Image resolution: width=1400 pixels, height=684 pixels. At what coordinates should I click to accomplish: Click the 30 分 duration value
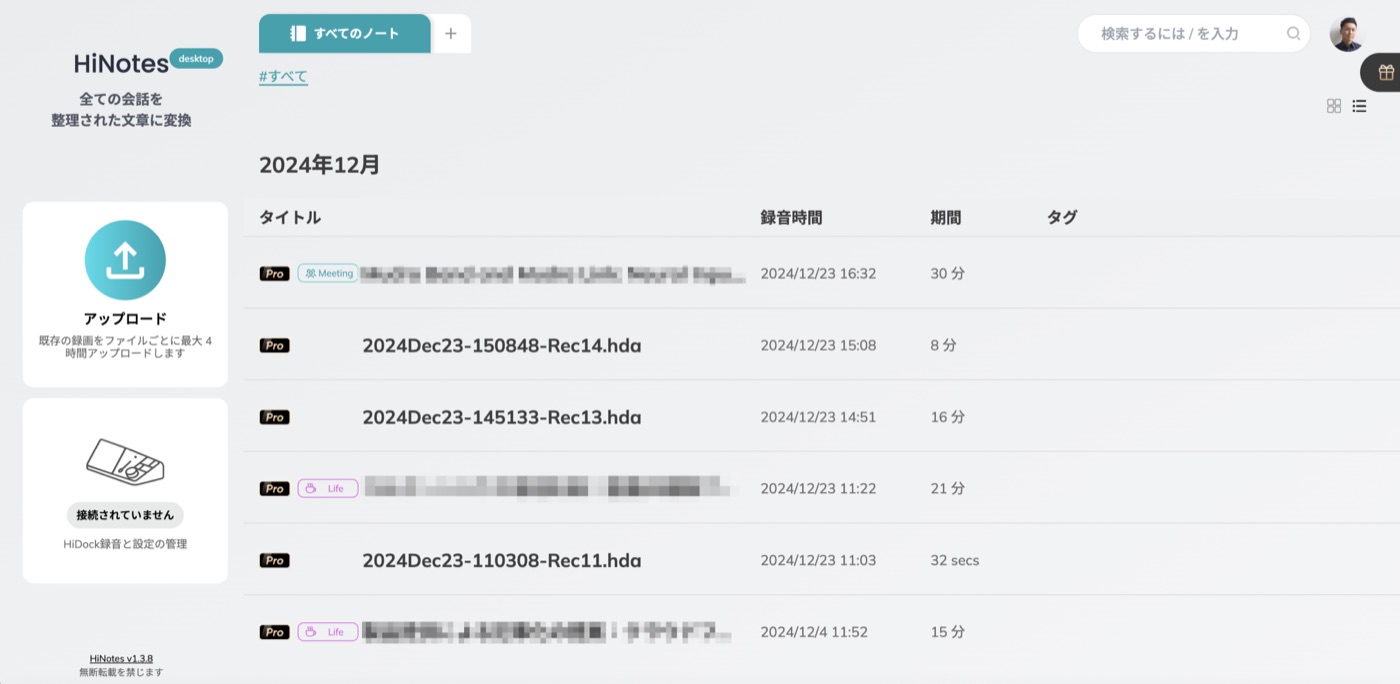click(947, 273)
